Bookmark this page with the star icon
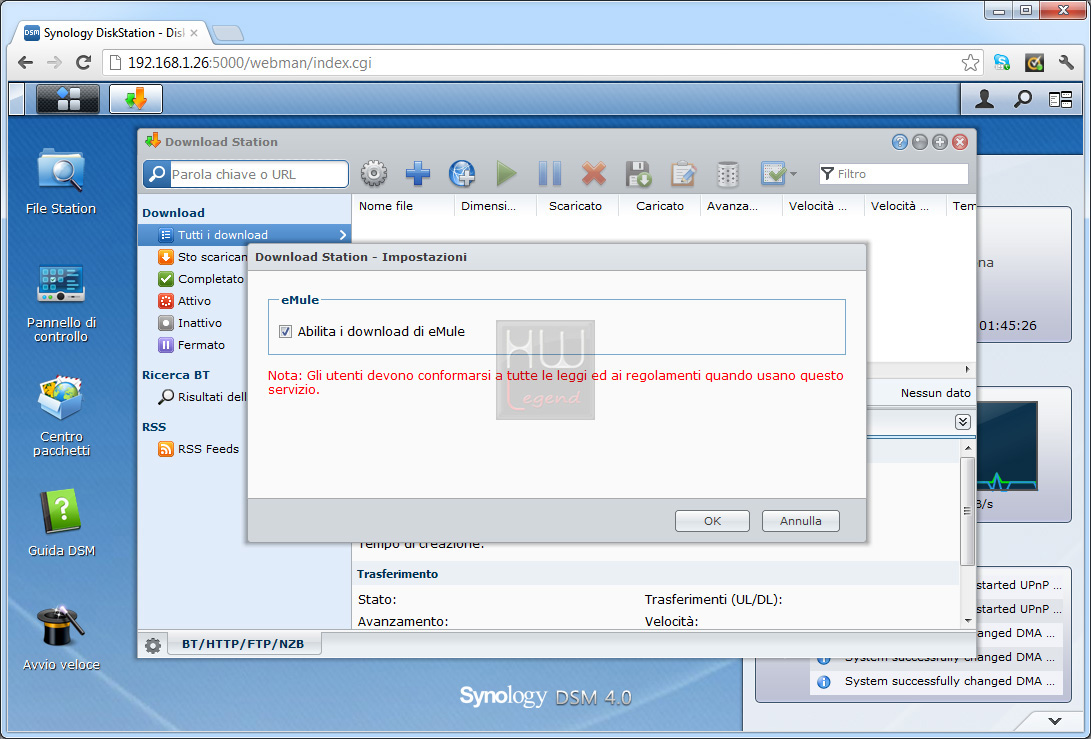 [x=970, y=63]
